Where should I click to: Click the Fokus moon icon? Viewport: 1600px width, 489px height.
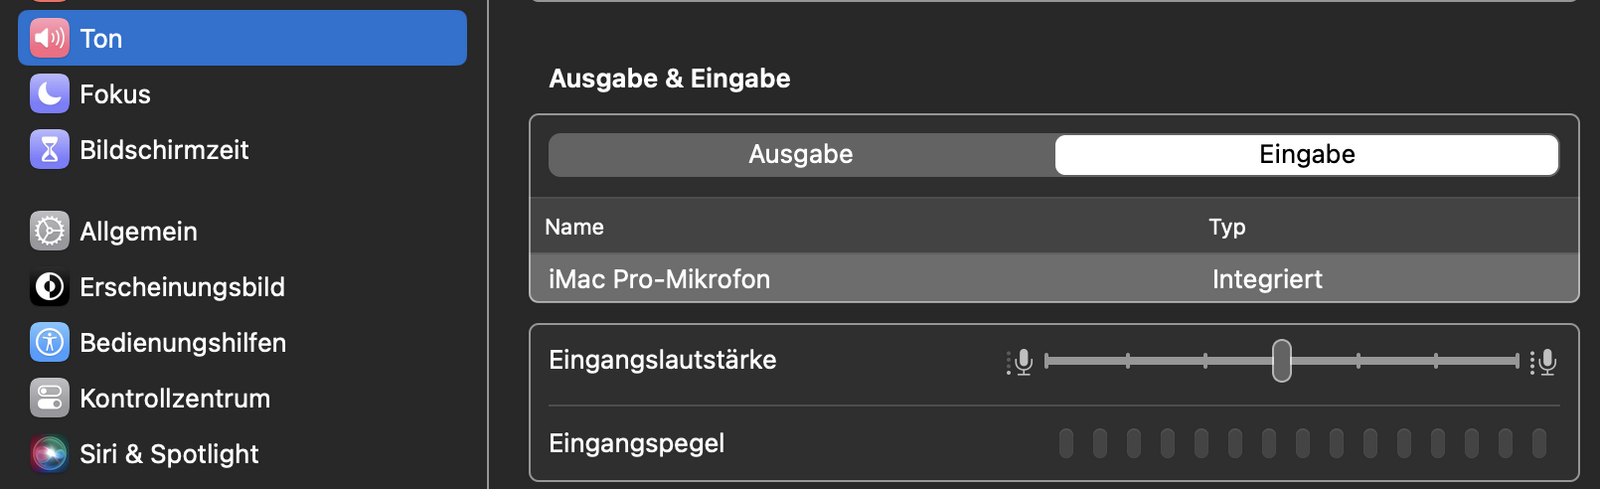pyautogui.click(x=49, y=94)
